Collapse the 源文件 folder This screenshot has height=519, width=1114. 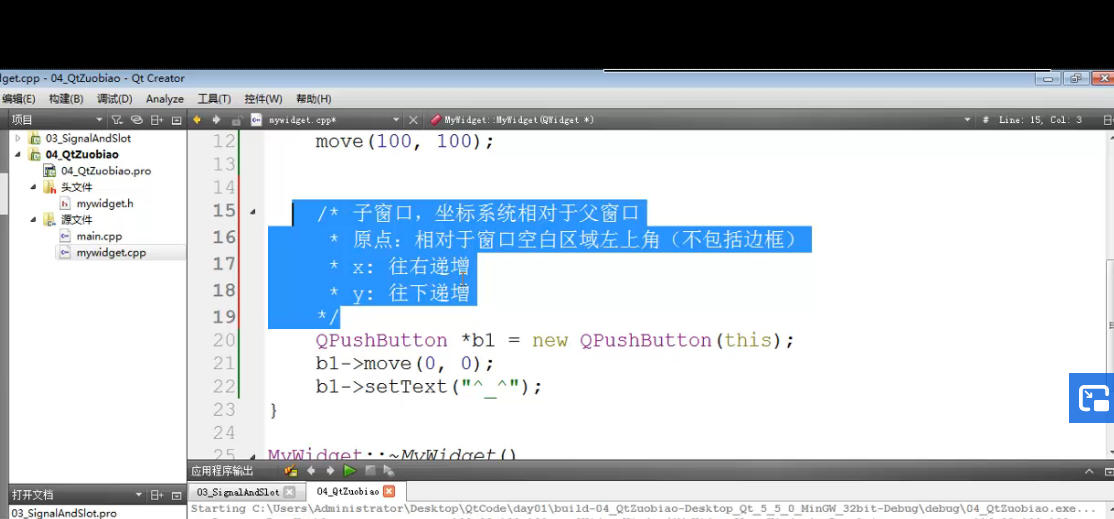33,219
